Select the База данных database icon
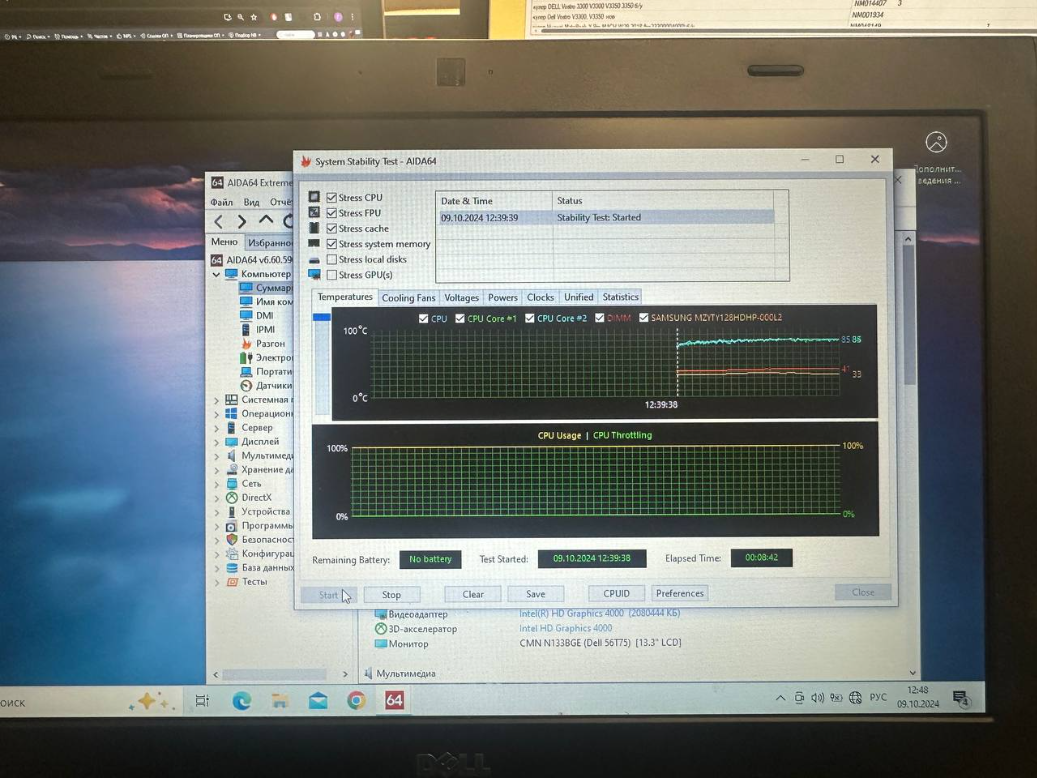The width and height of the screenshot is (1037, 778). (231, 568)
